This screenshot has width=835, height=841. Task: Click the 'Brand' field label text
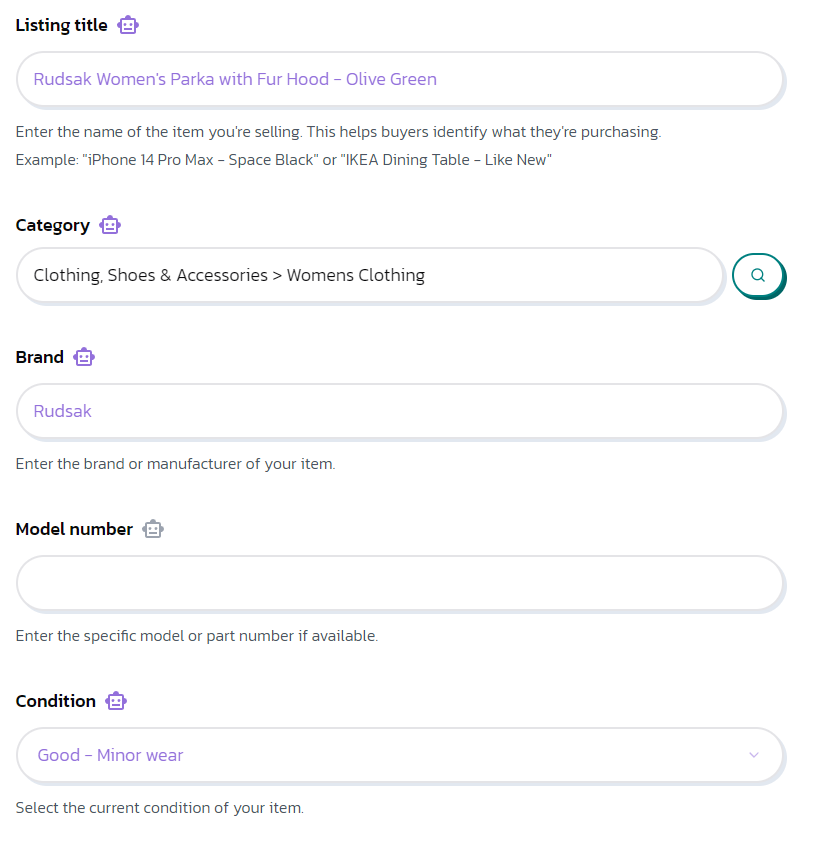coord(39,357)
